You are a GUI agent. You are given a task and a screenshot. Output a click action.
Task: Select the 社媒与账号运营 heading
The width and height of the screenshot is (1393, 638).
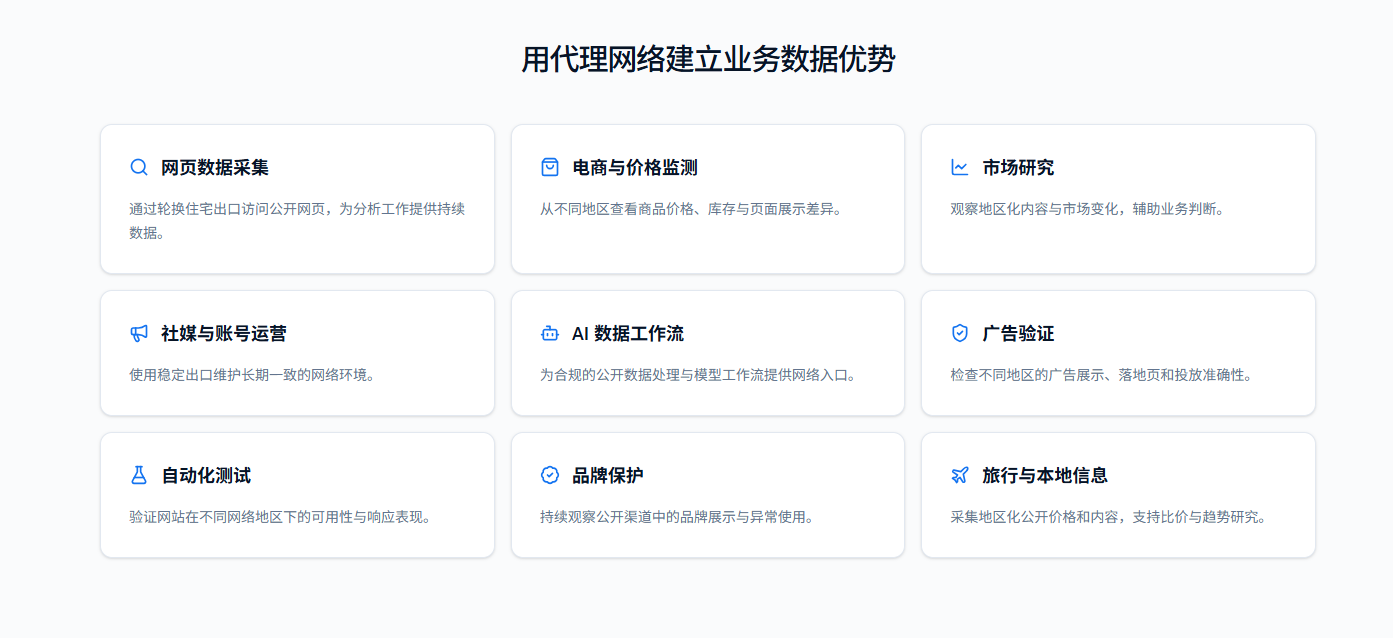pos(224,333)
